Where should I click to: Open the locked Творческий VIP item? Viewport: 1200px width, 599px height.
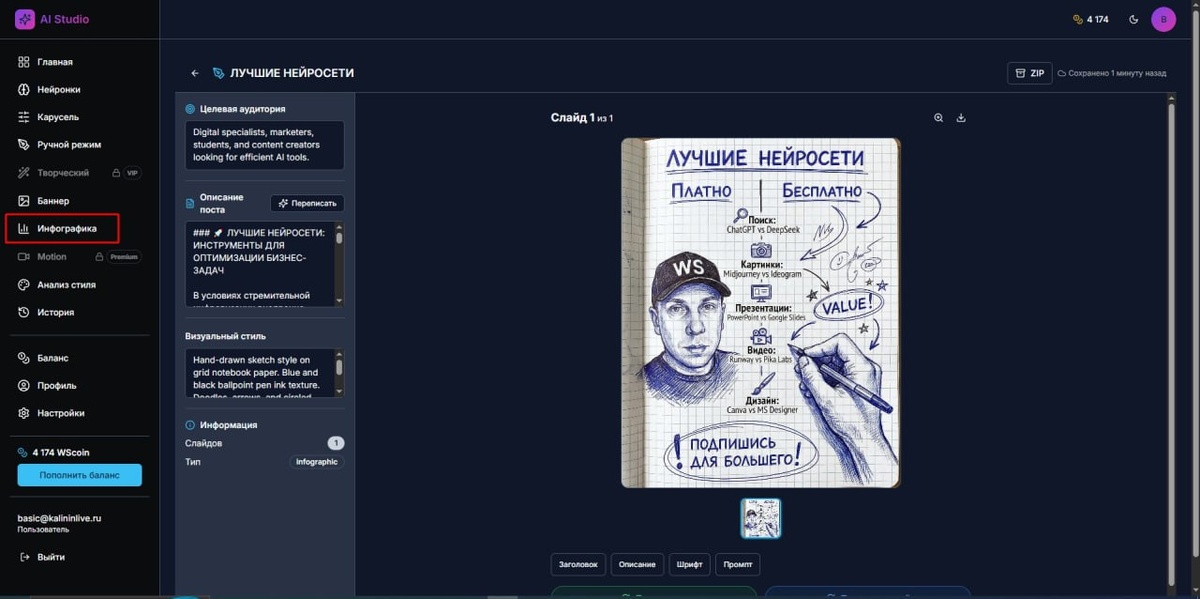click(x=79, y=173)
